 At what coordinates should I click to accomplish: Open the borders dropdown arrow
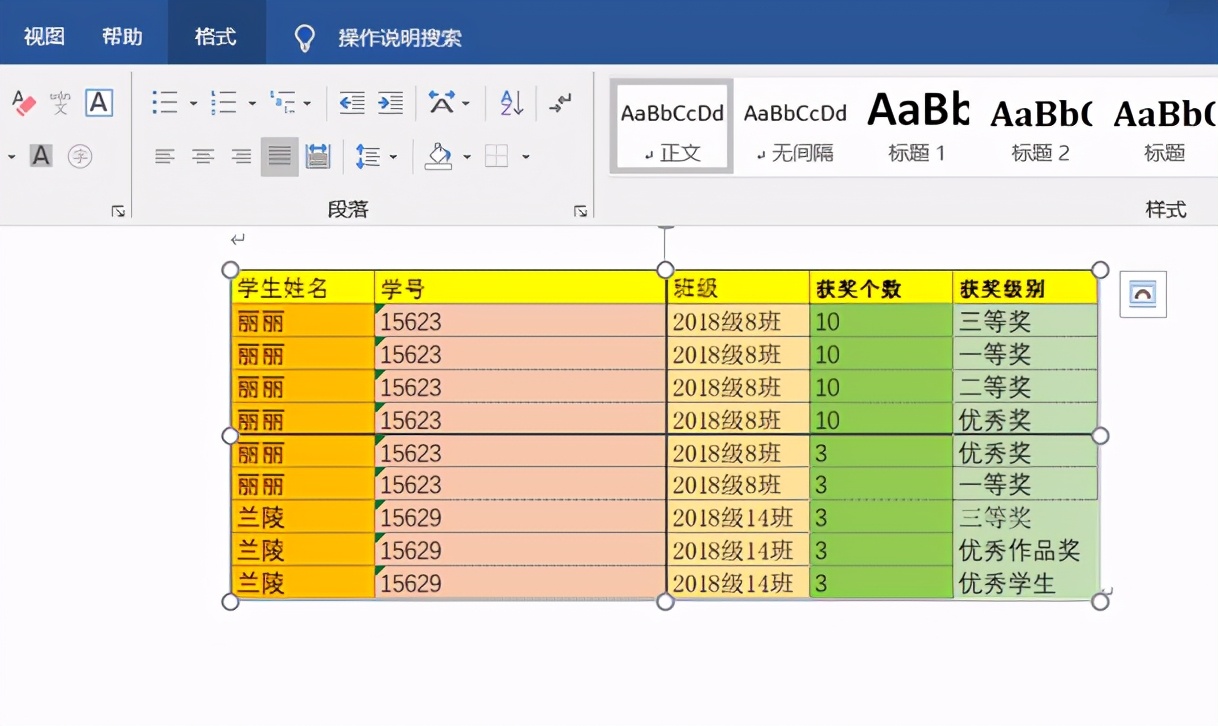coord(525,157)
